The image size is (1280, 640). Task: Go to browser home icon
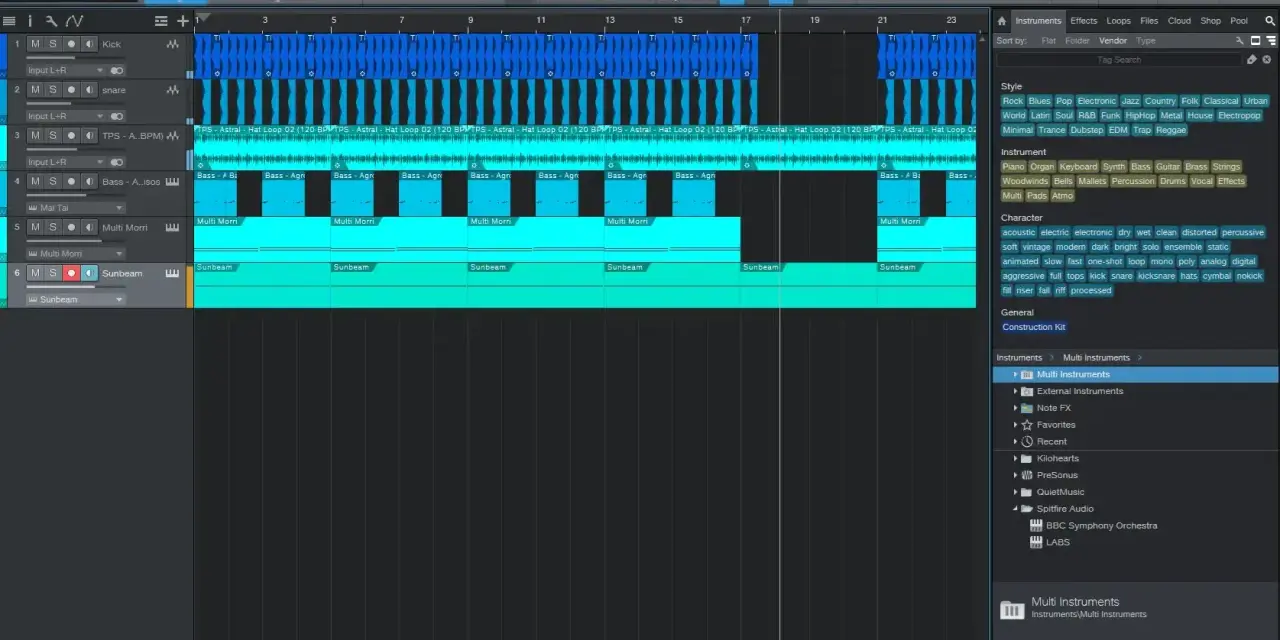coord(1001,21)
